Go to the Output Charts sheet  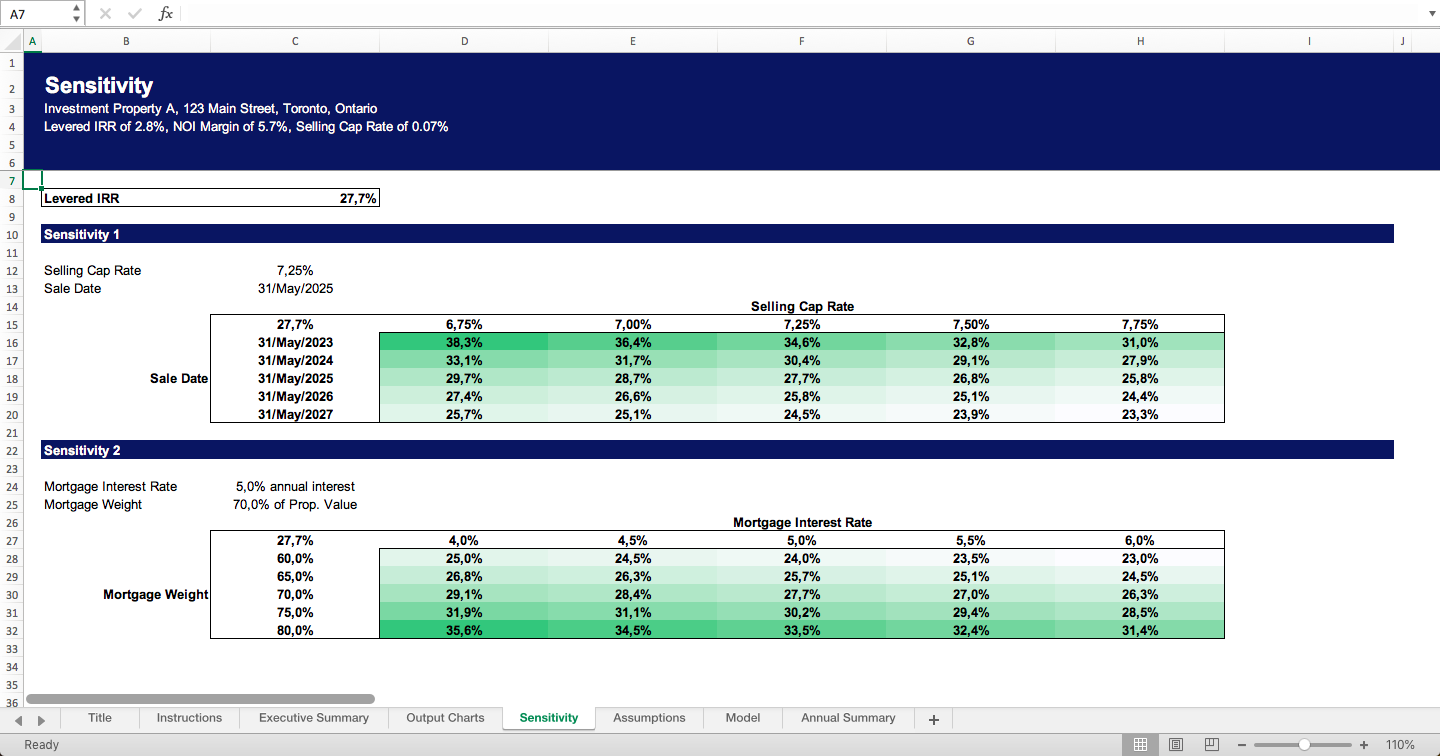(x=444, y=718)
